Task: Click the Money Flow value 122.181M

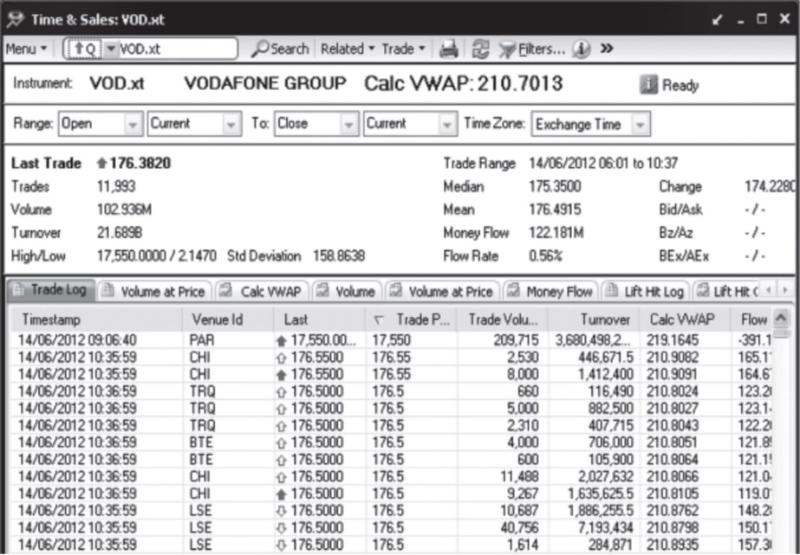Action: tap(556, 233)
